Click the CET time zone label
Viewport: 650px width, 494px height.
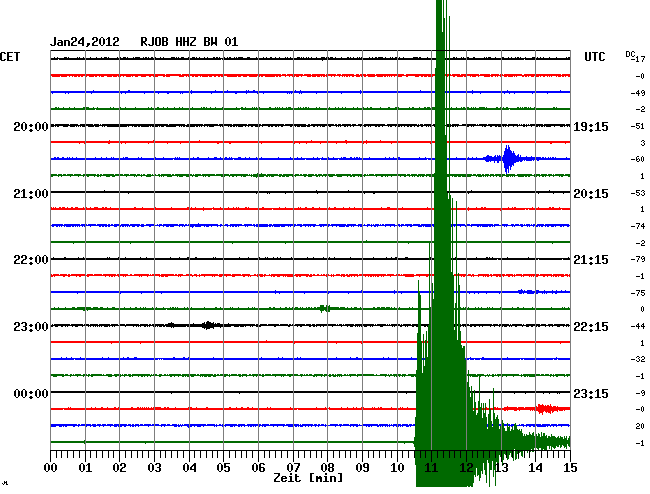tap(10, 57)
